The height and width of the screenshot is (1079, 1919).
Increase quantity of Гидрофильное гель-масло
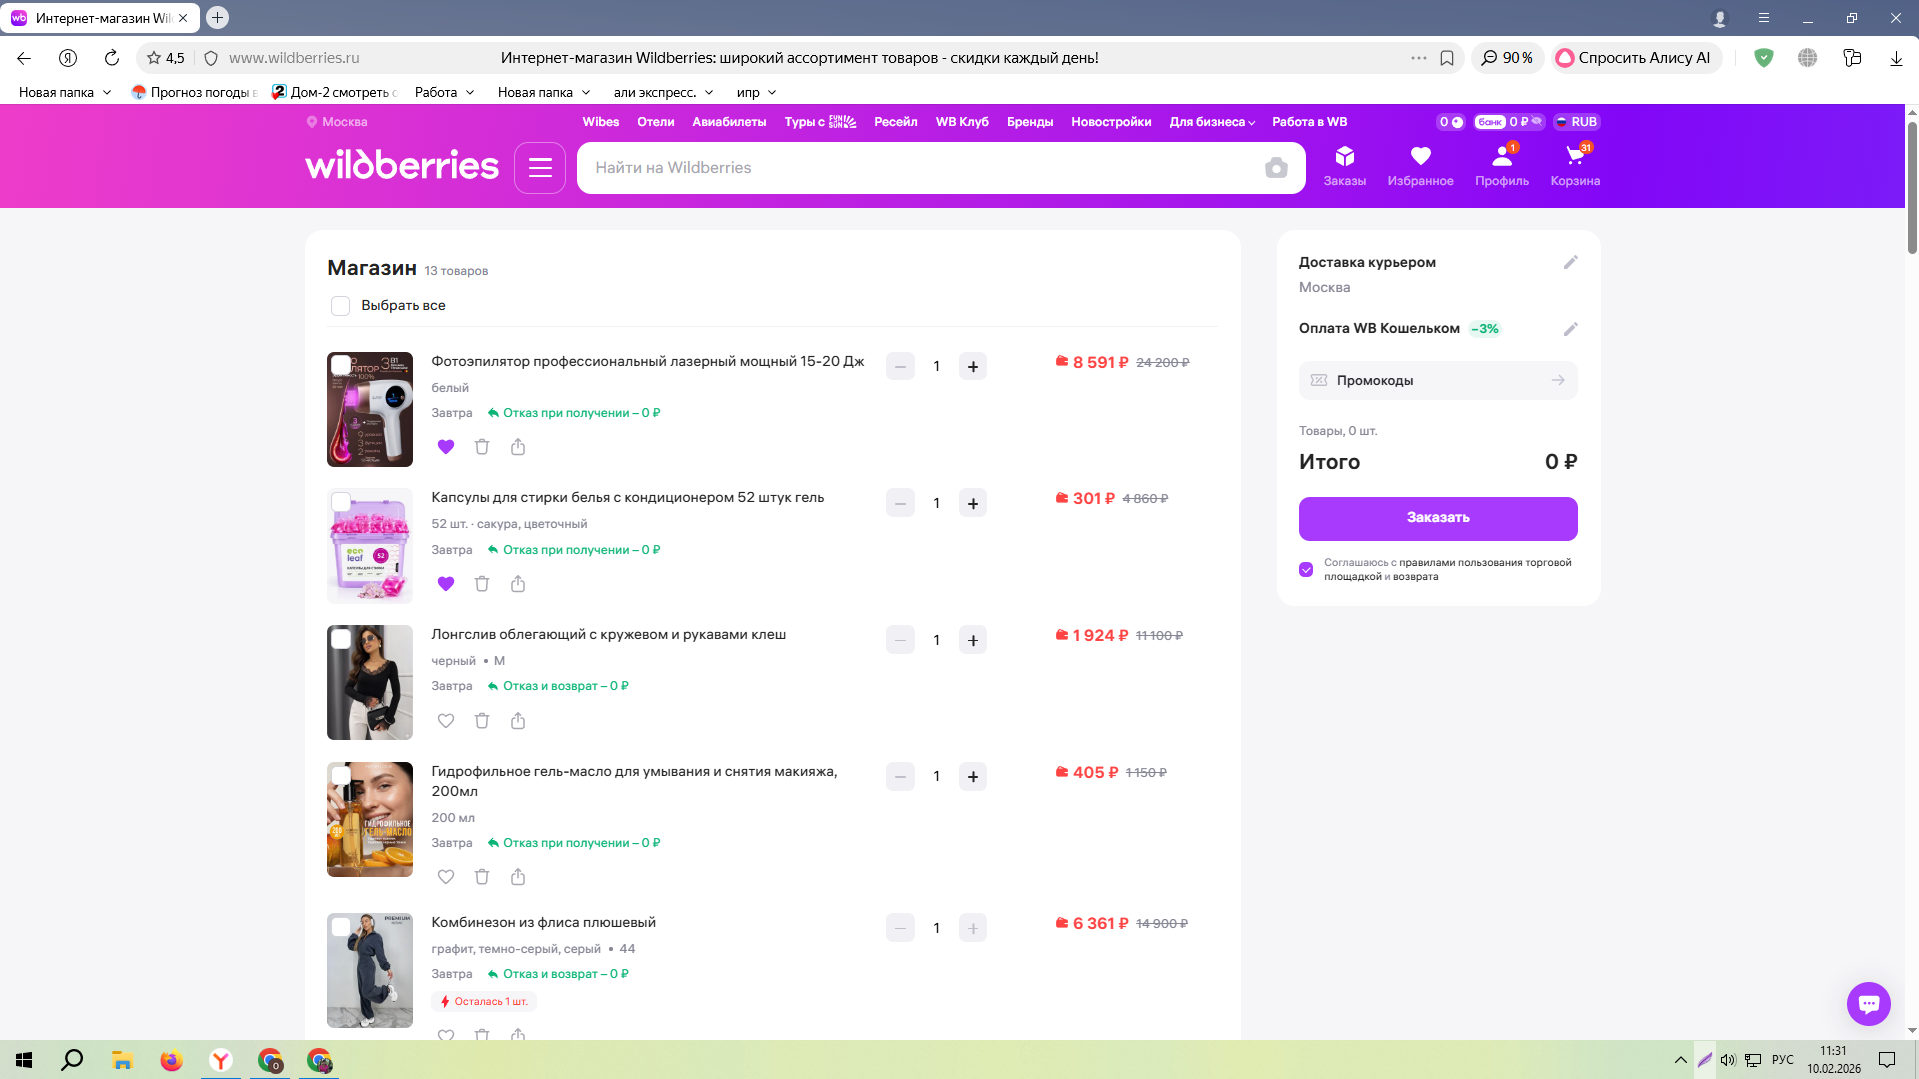pyautogui.click(x=972, y=777)
